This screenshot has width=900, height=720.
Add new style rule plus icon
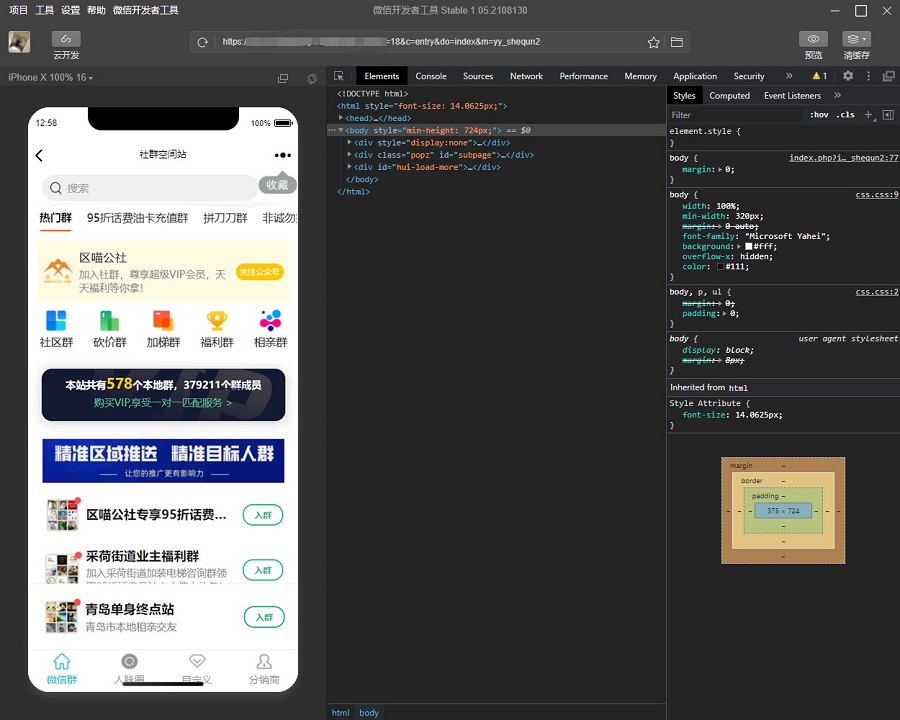click(869, 115)
